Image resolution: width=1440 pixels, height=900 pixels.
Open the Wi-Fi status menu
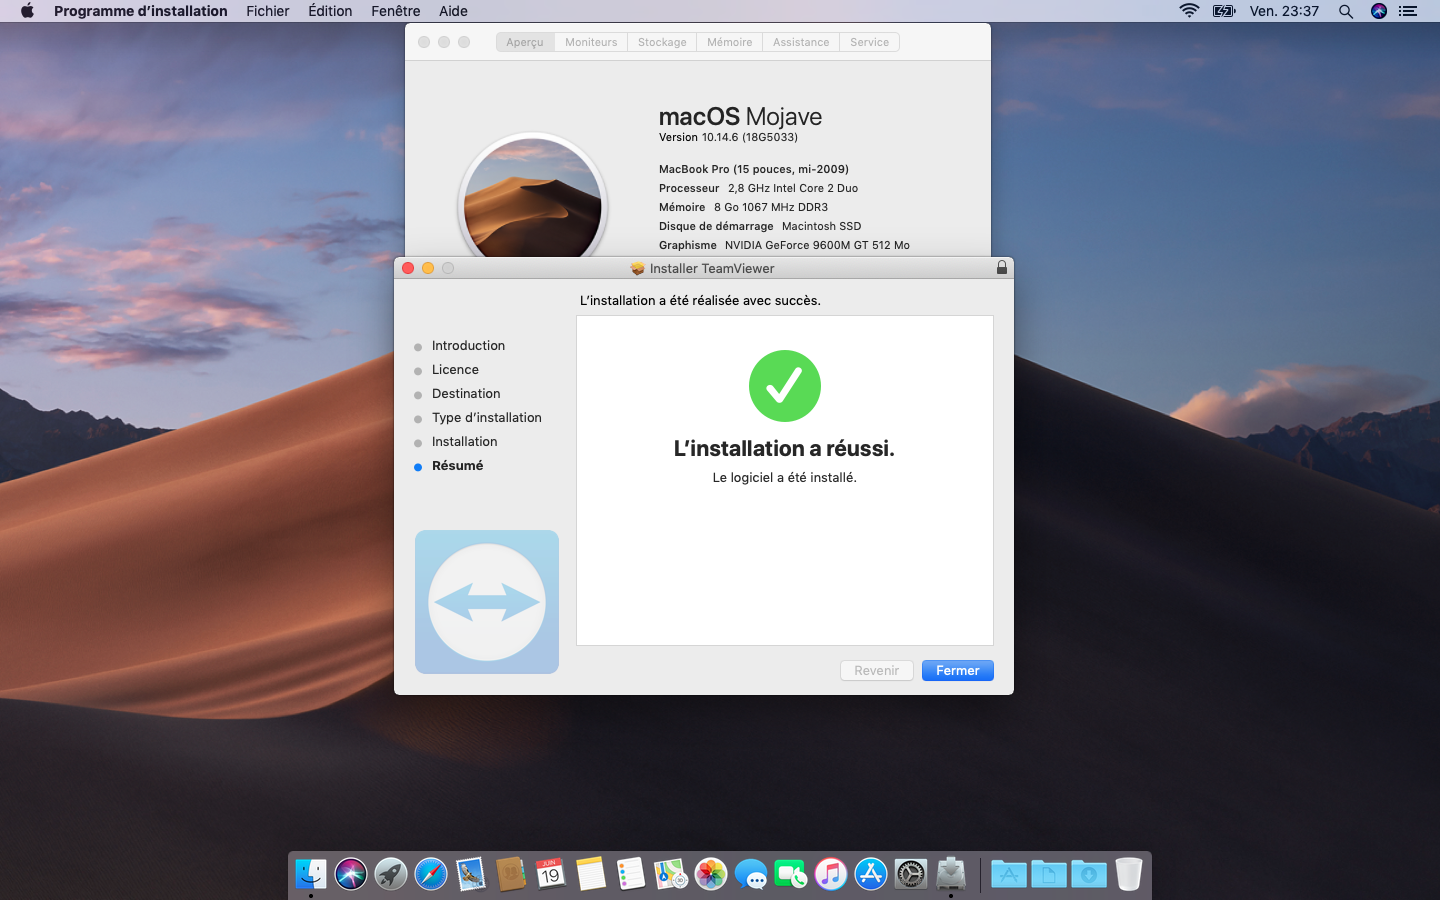point(1189,11)
